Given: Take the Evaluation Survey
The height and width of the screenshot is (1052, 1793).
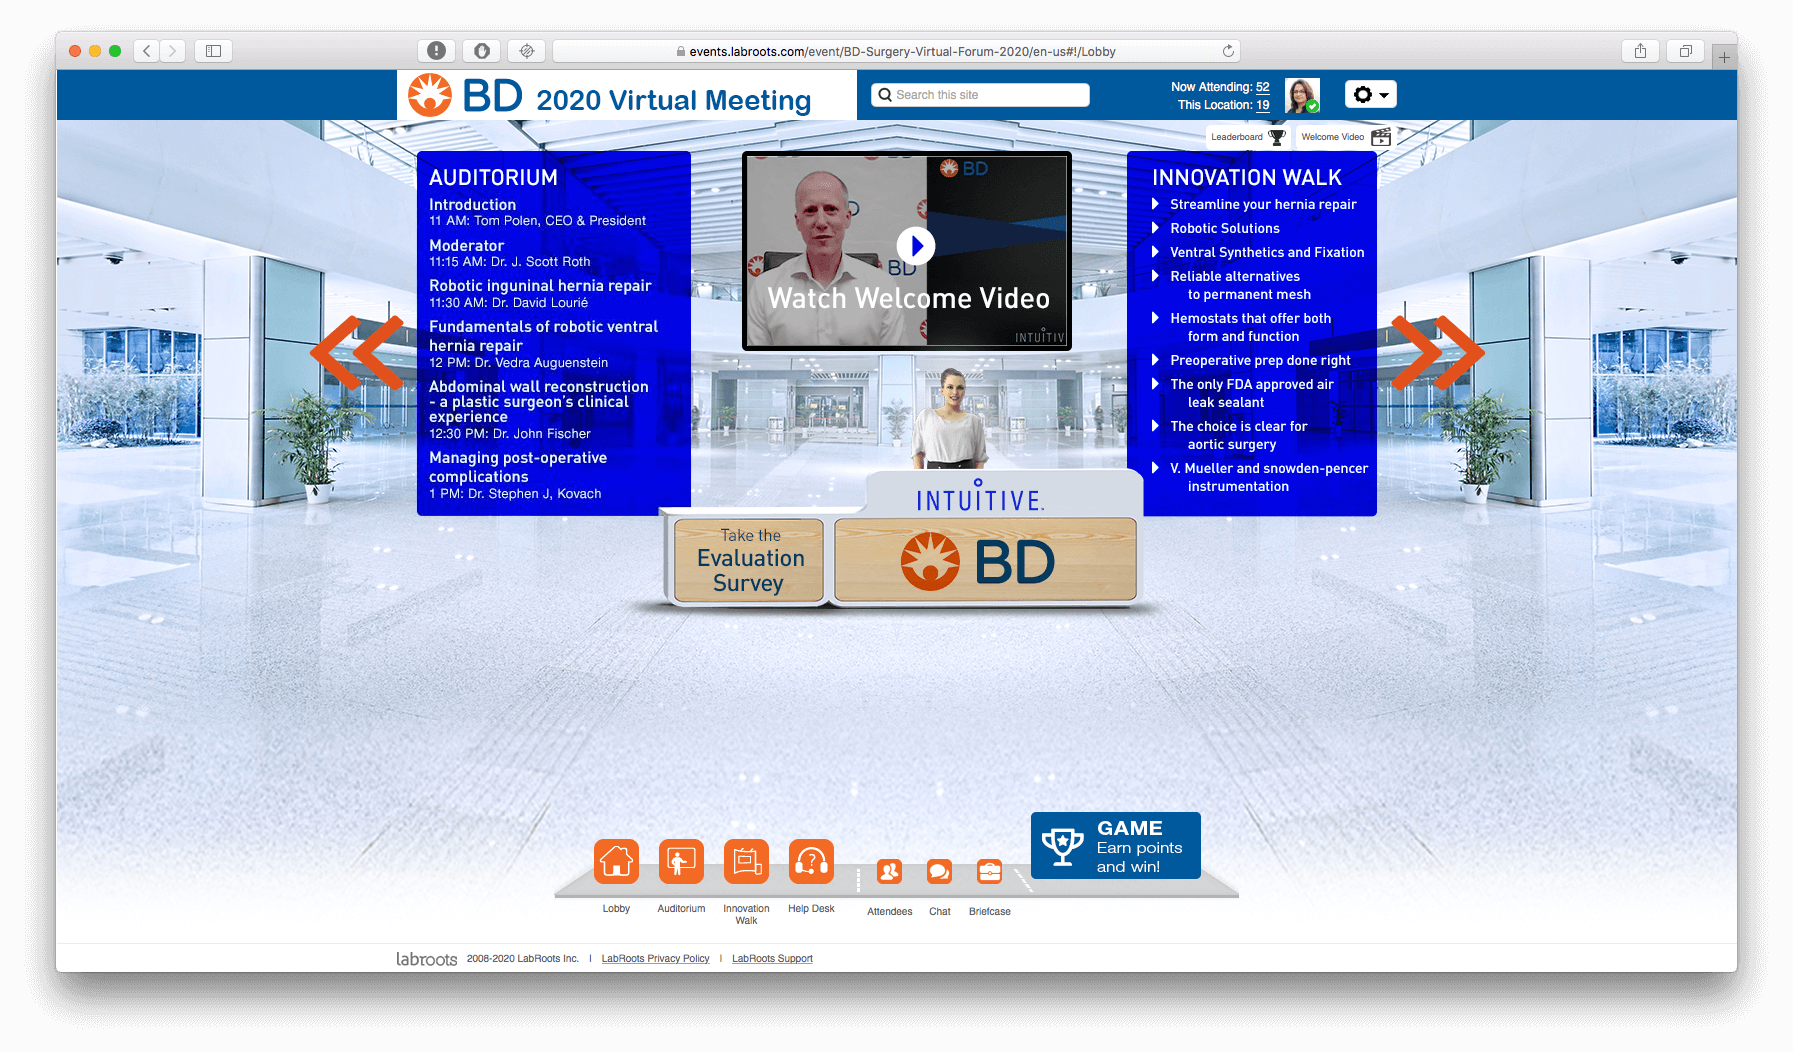Looking at the screenshot, I should click(749, 560).
